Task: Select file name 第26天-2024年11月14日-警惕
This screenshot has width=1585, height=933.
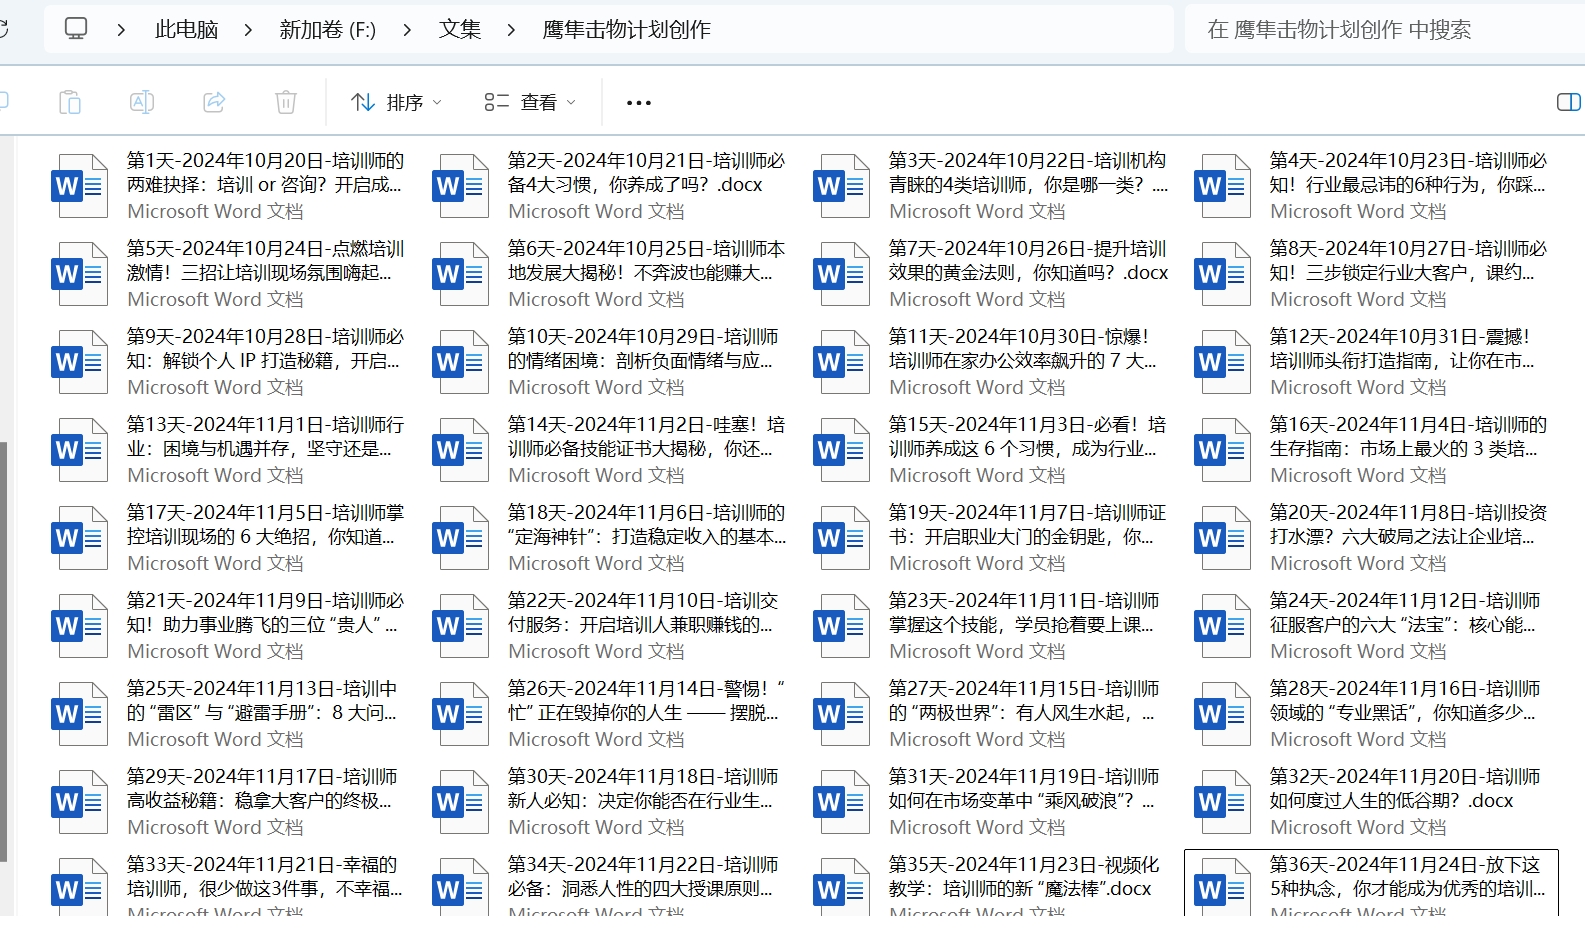Action: [646, 701]
